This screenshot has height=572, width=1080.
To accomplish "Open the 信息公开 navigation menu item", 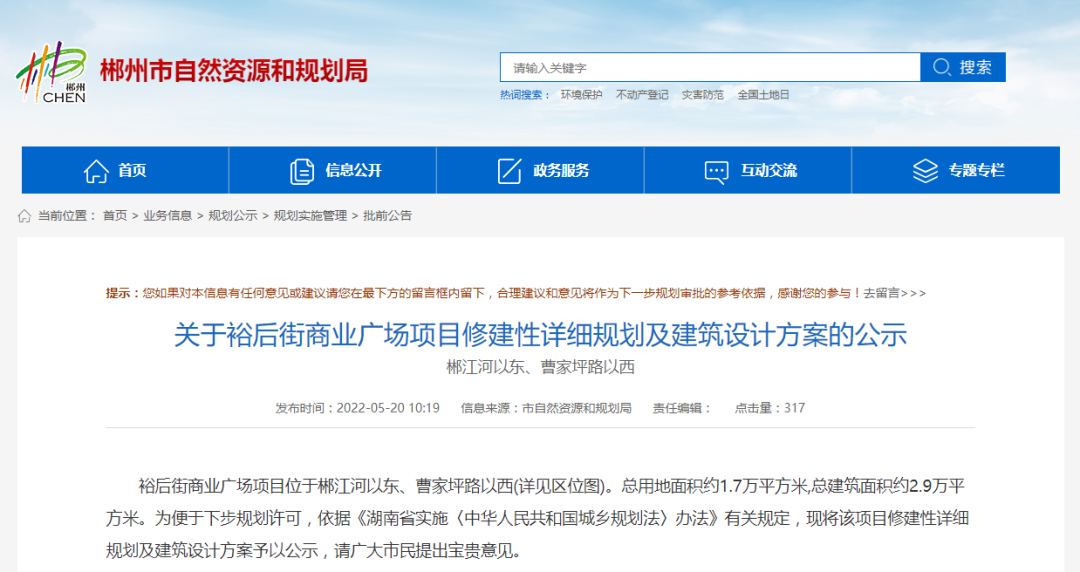I will (333, 170).
